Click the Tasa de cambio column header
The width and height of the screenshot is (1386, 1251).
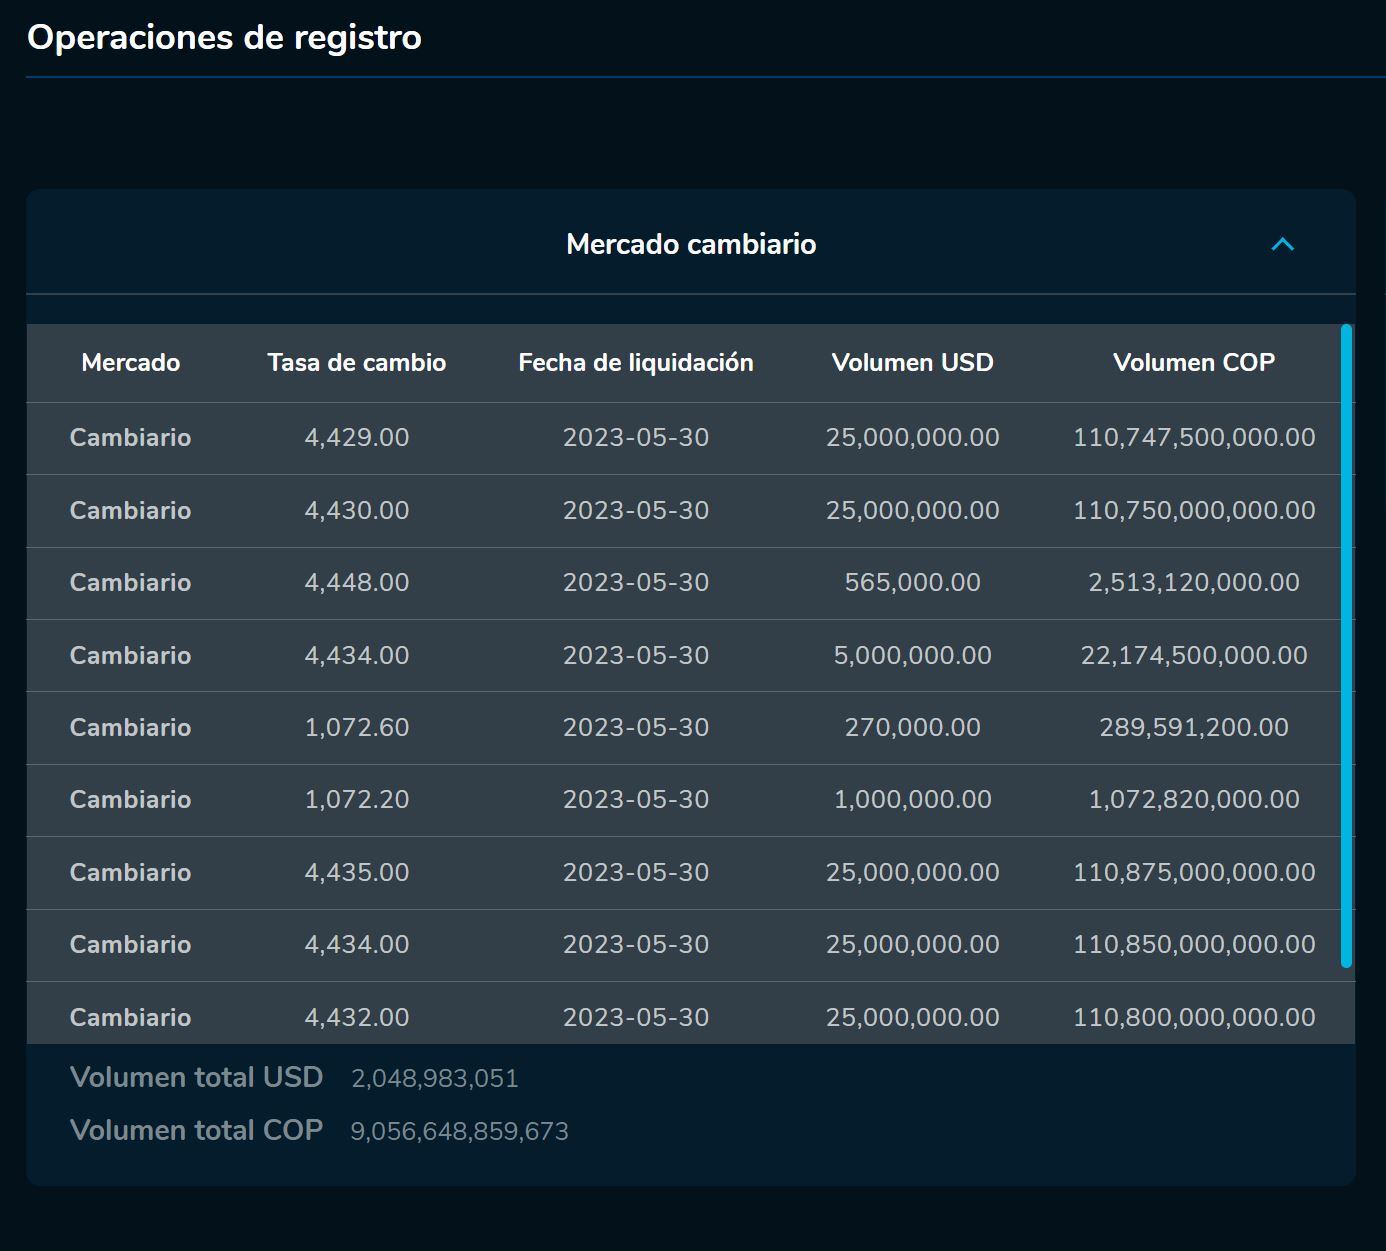356,362
